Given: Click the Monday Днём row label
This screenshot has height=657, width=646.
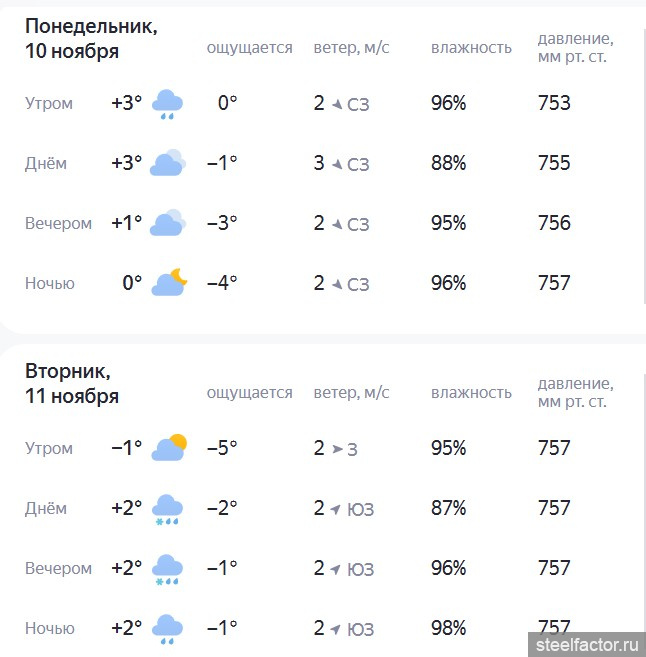Looking at the screenshot, I should (46, 164).
